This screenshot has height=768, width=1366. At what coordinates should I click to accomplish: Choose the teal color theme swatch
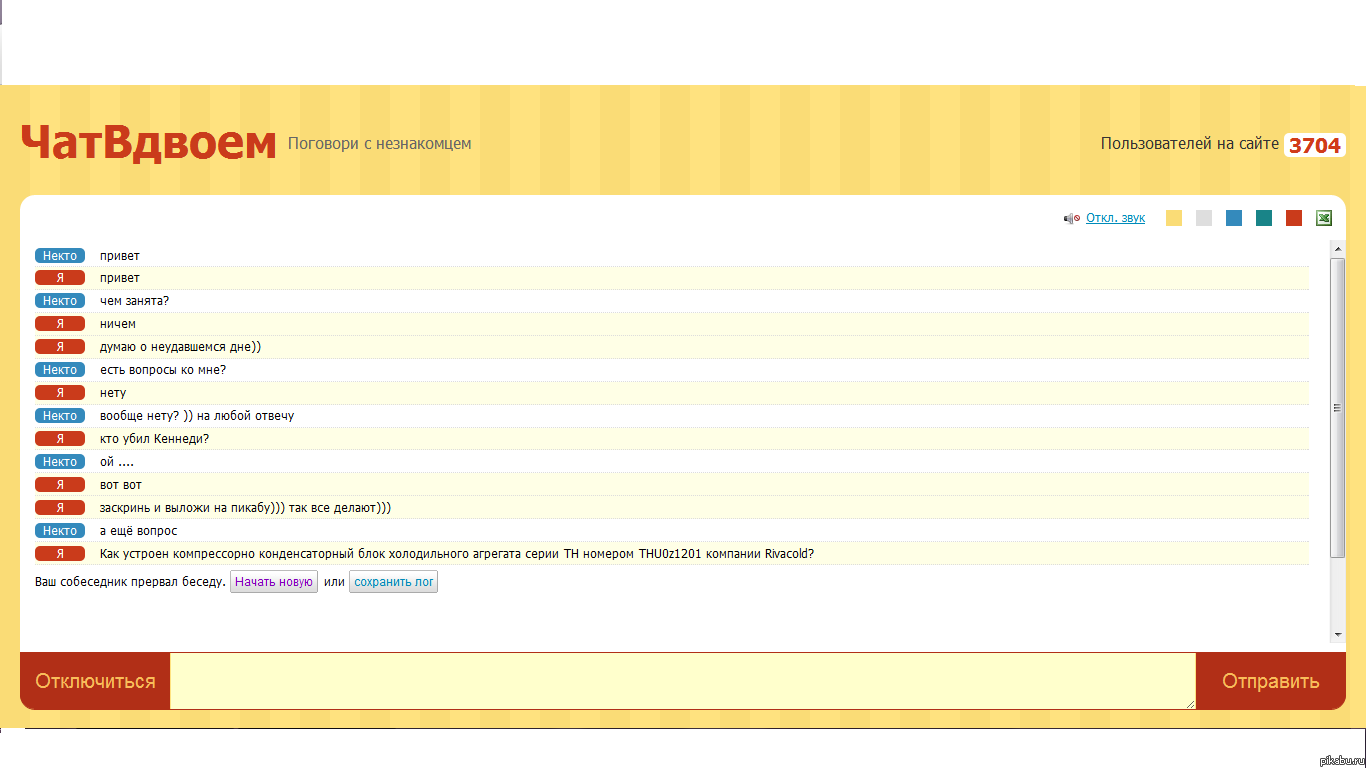tap(1264, 218)
